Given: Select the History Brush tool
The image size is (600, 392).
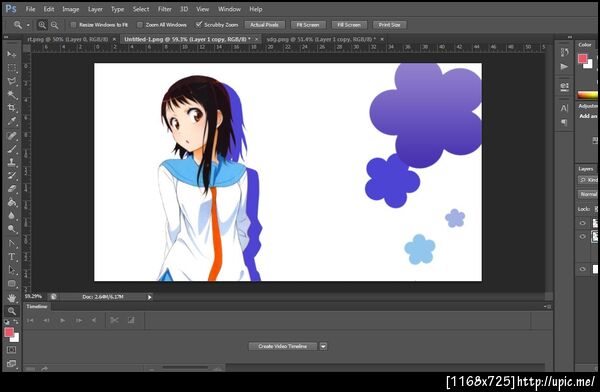Looking at the screenshot, I should tap(11, 176).
